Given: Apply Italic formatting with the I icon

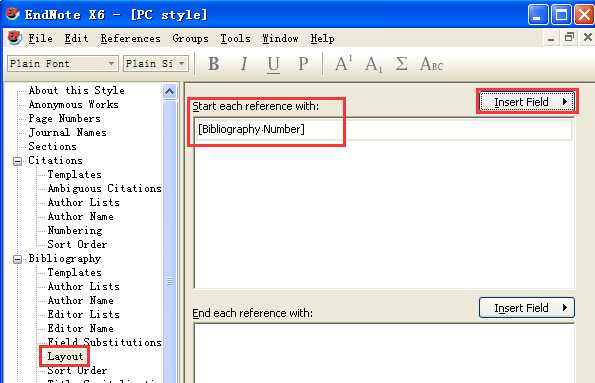Looking at the screenshot, I should point(244,64).
